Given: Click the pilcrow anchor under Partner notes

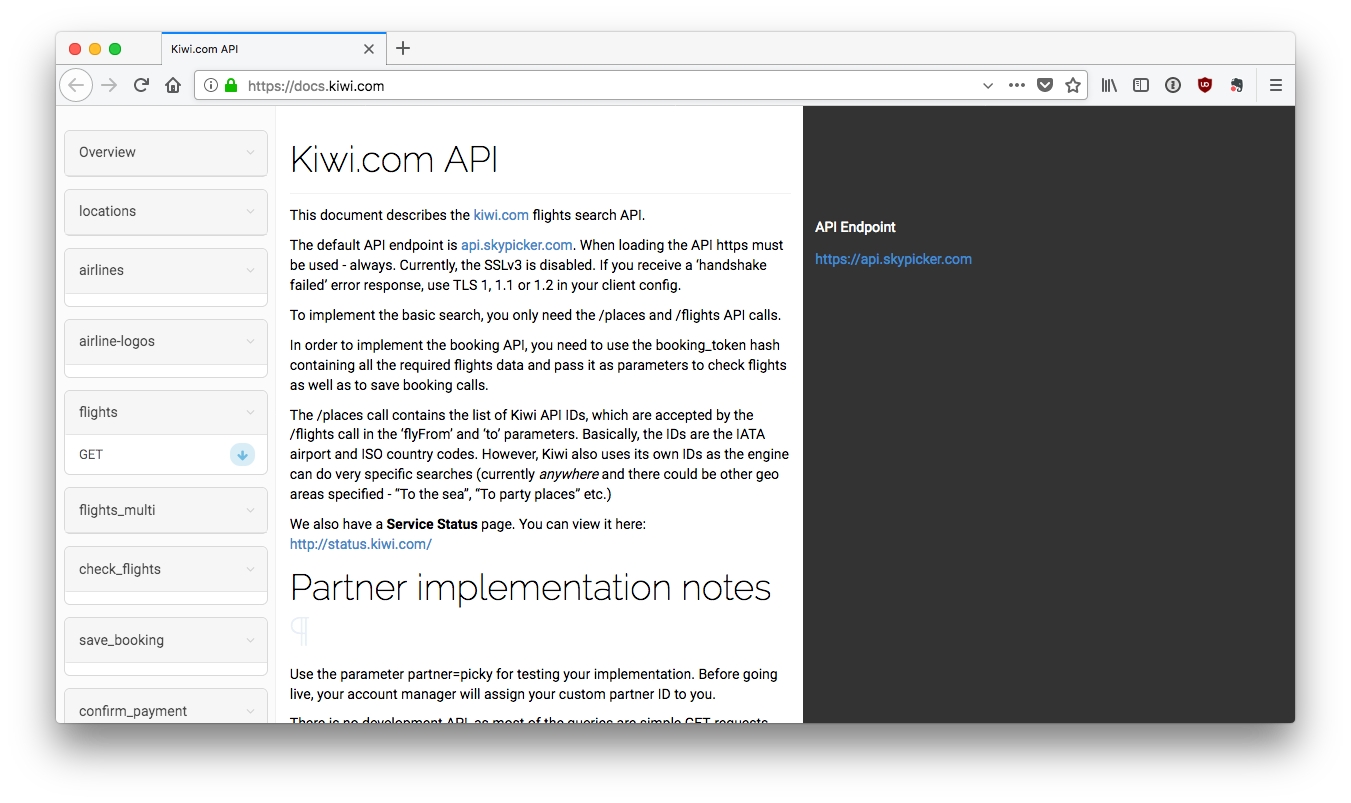Looking at the screenshot, I should click(300, 631).
